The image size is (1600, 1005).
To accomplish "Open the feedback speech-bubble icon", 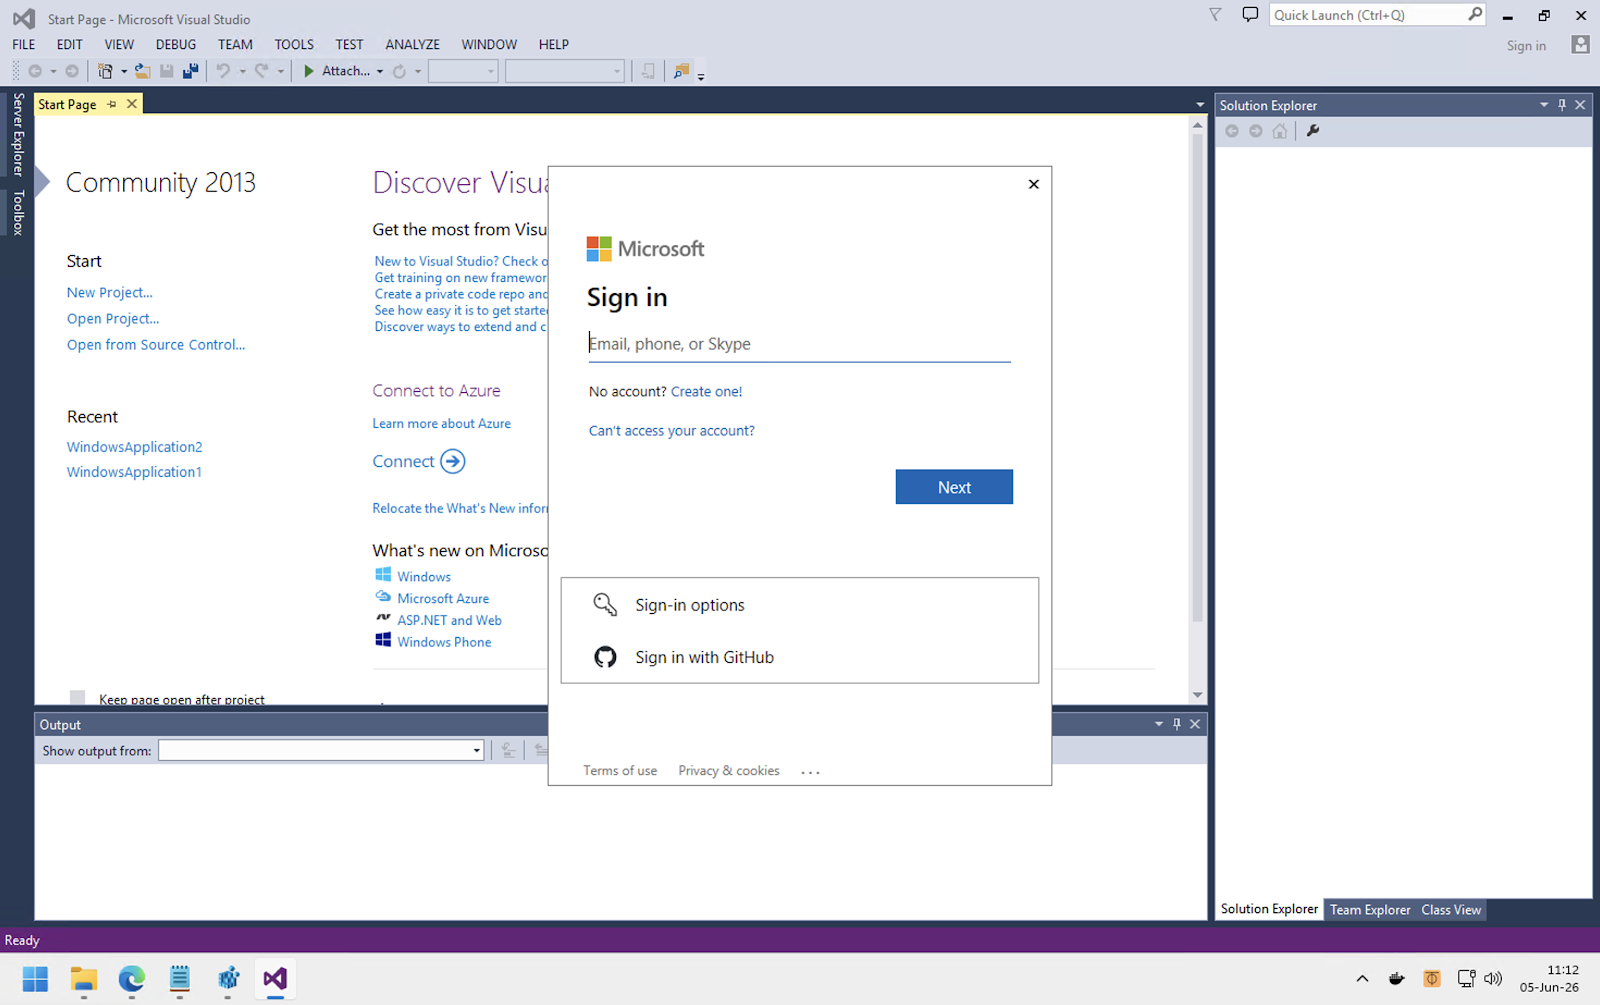I will 1250,15.
